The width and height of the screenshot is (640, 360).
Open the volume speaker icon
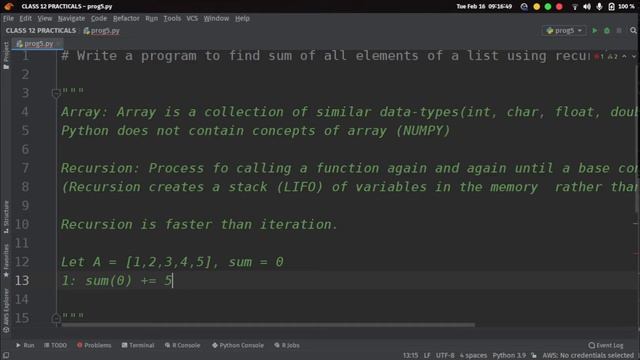click(587, 7)
